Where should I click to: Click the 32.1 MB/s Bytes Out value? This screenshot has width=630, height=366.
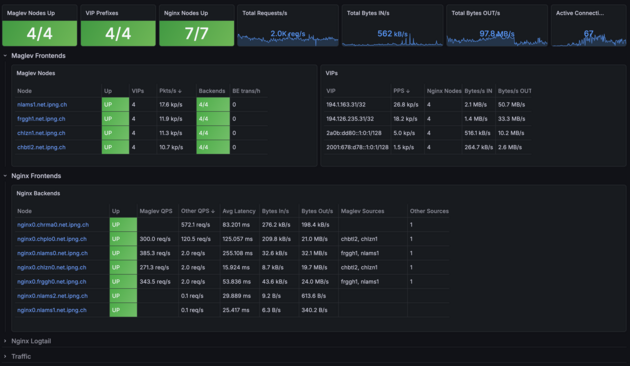(315, 253)
